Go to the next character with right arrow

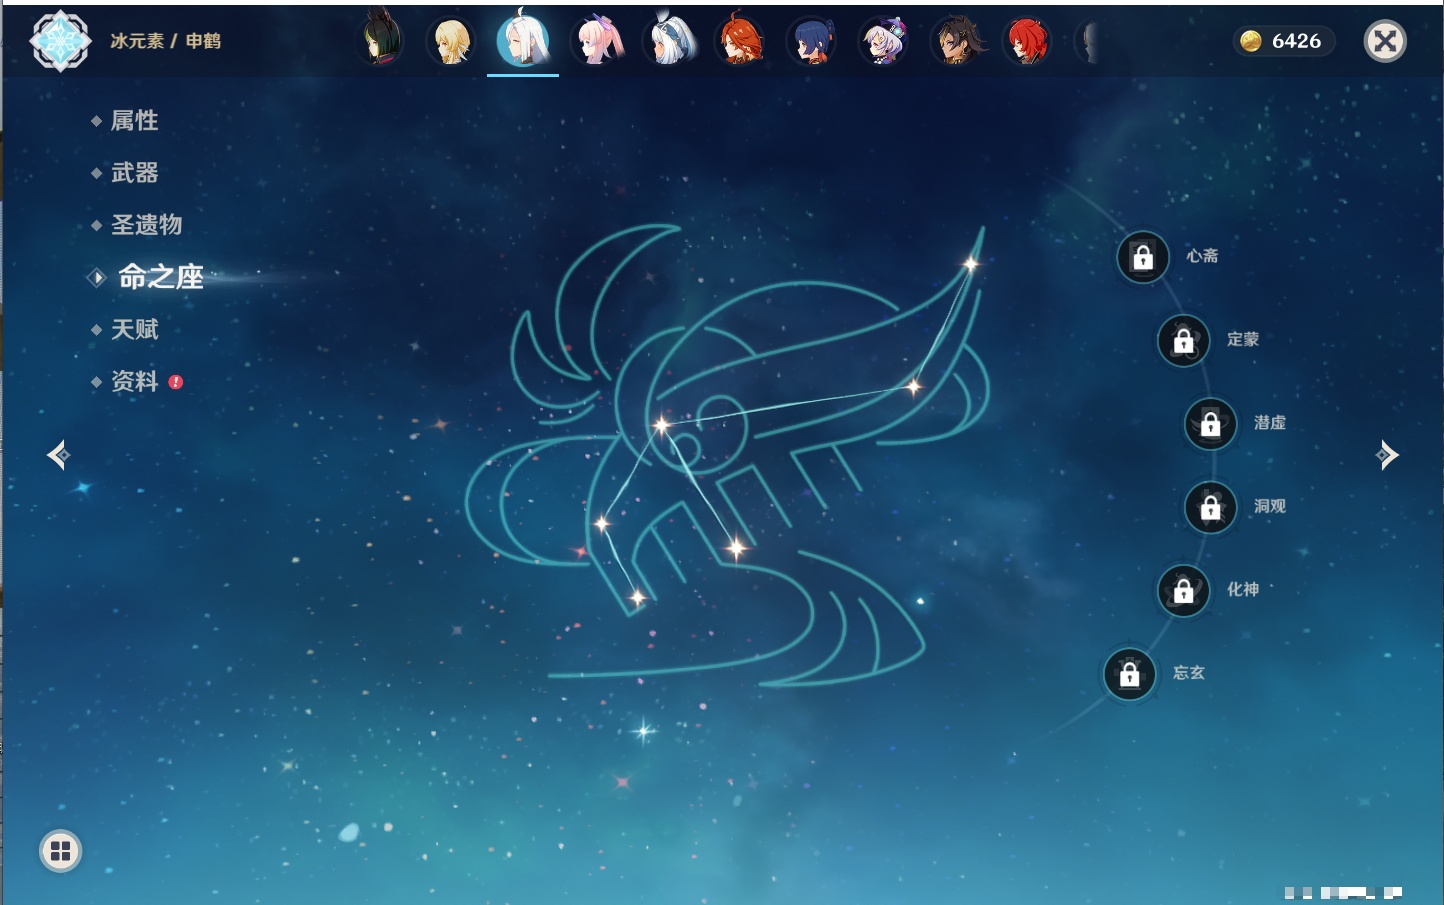point(1386,455)
